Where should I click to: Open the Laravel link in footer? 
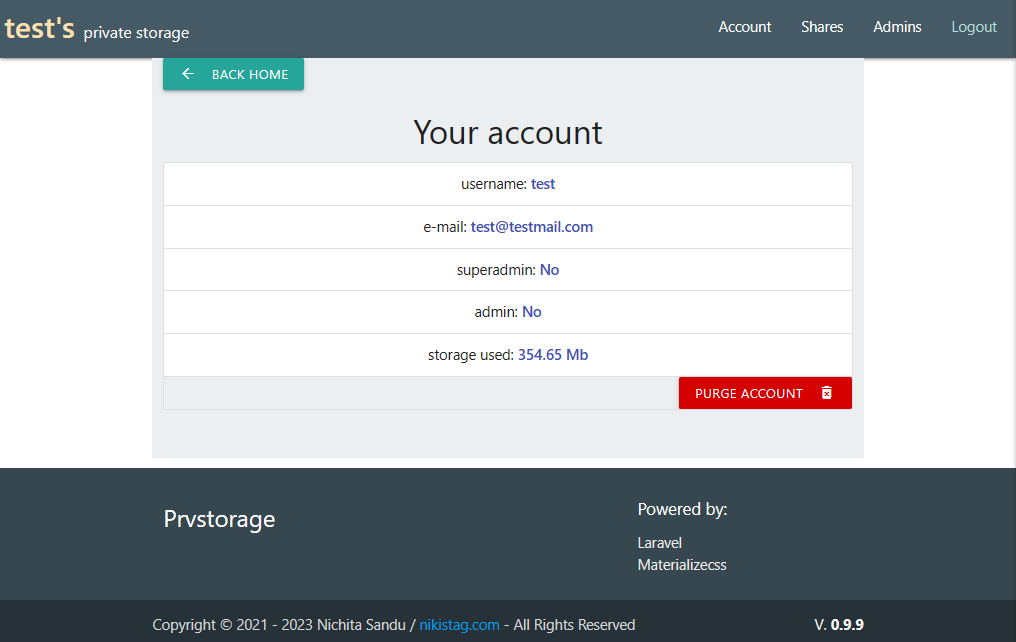tap(660, 543)
